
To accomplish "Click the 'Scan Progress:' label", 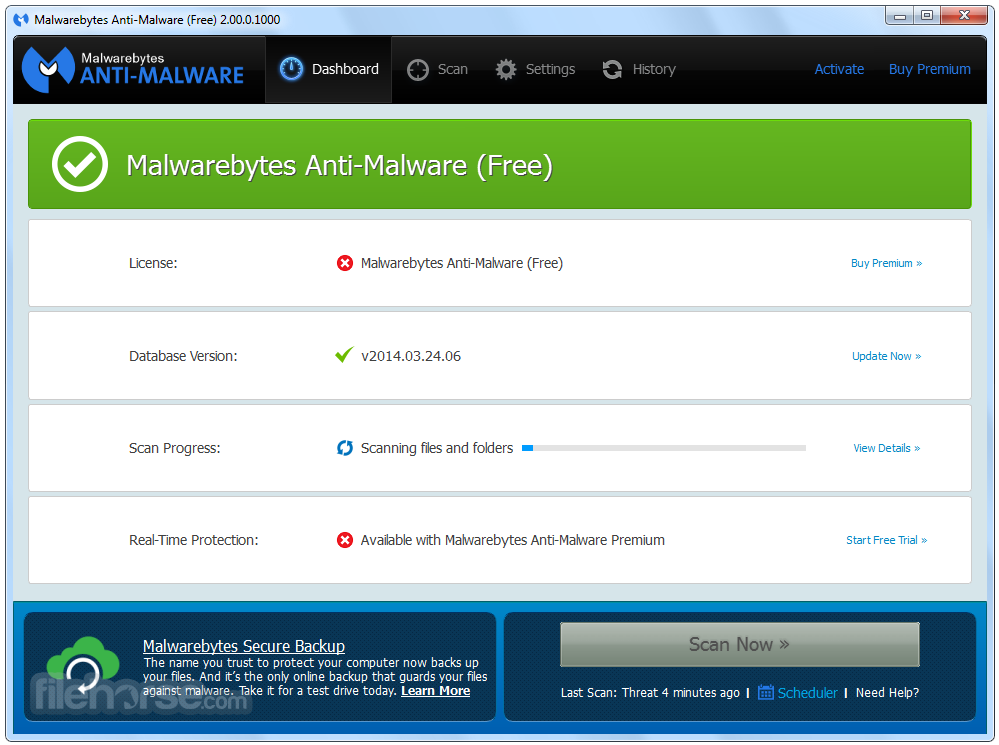I will click(175, 448).
